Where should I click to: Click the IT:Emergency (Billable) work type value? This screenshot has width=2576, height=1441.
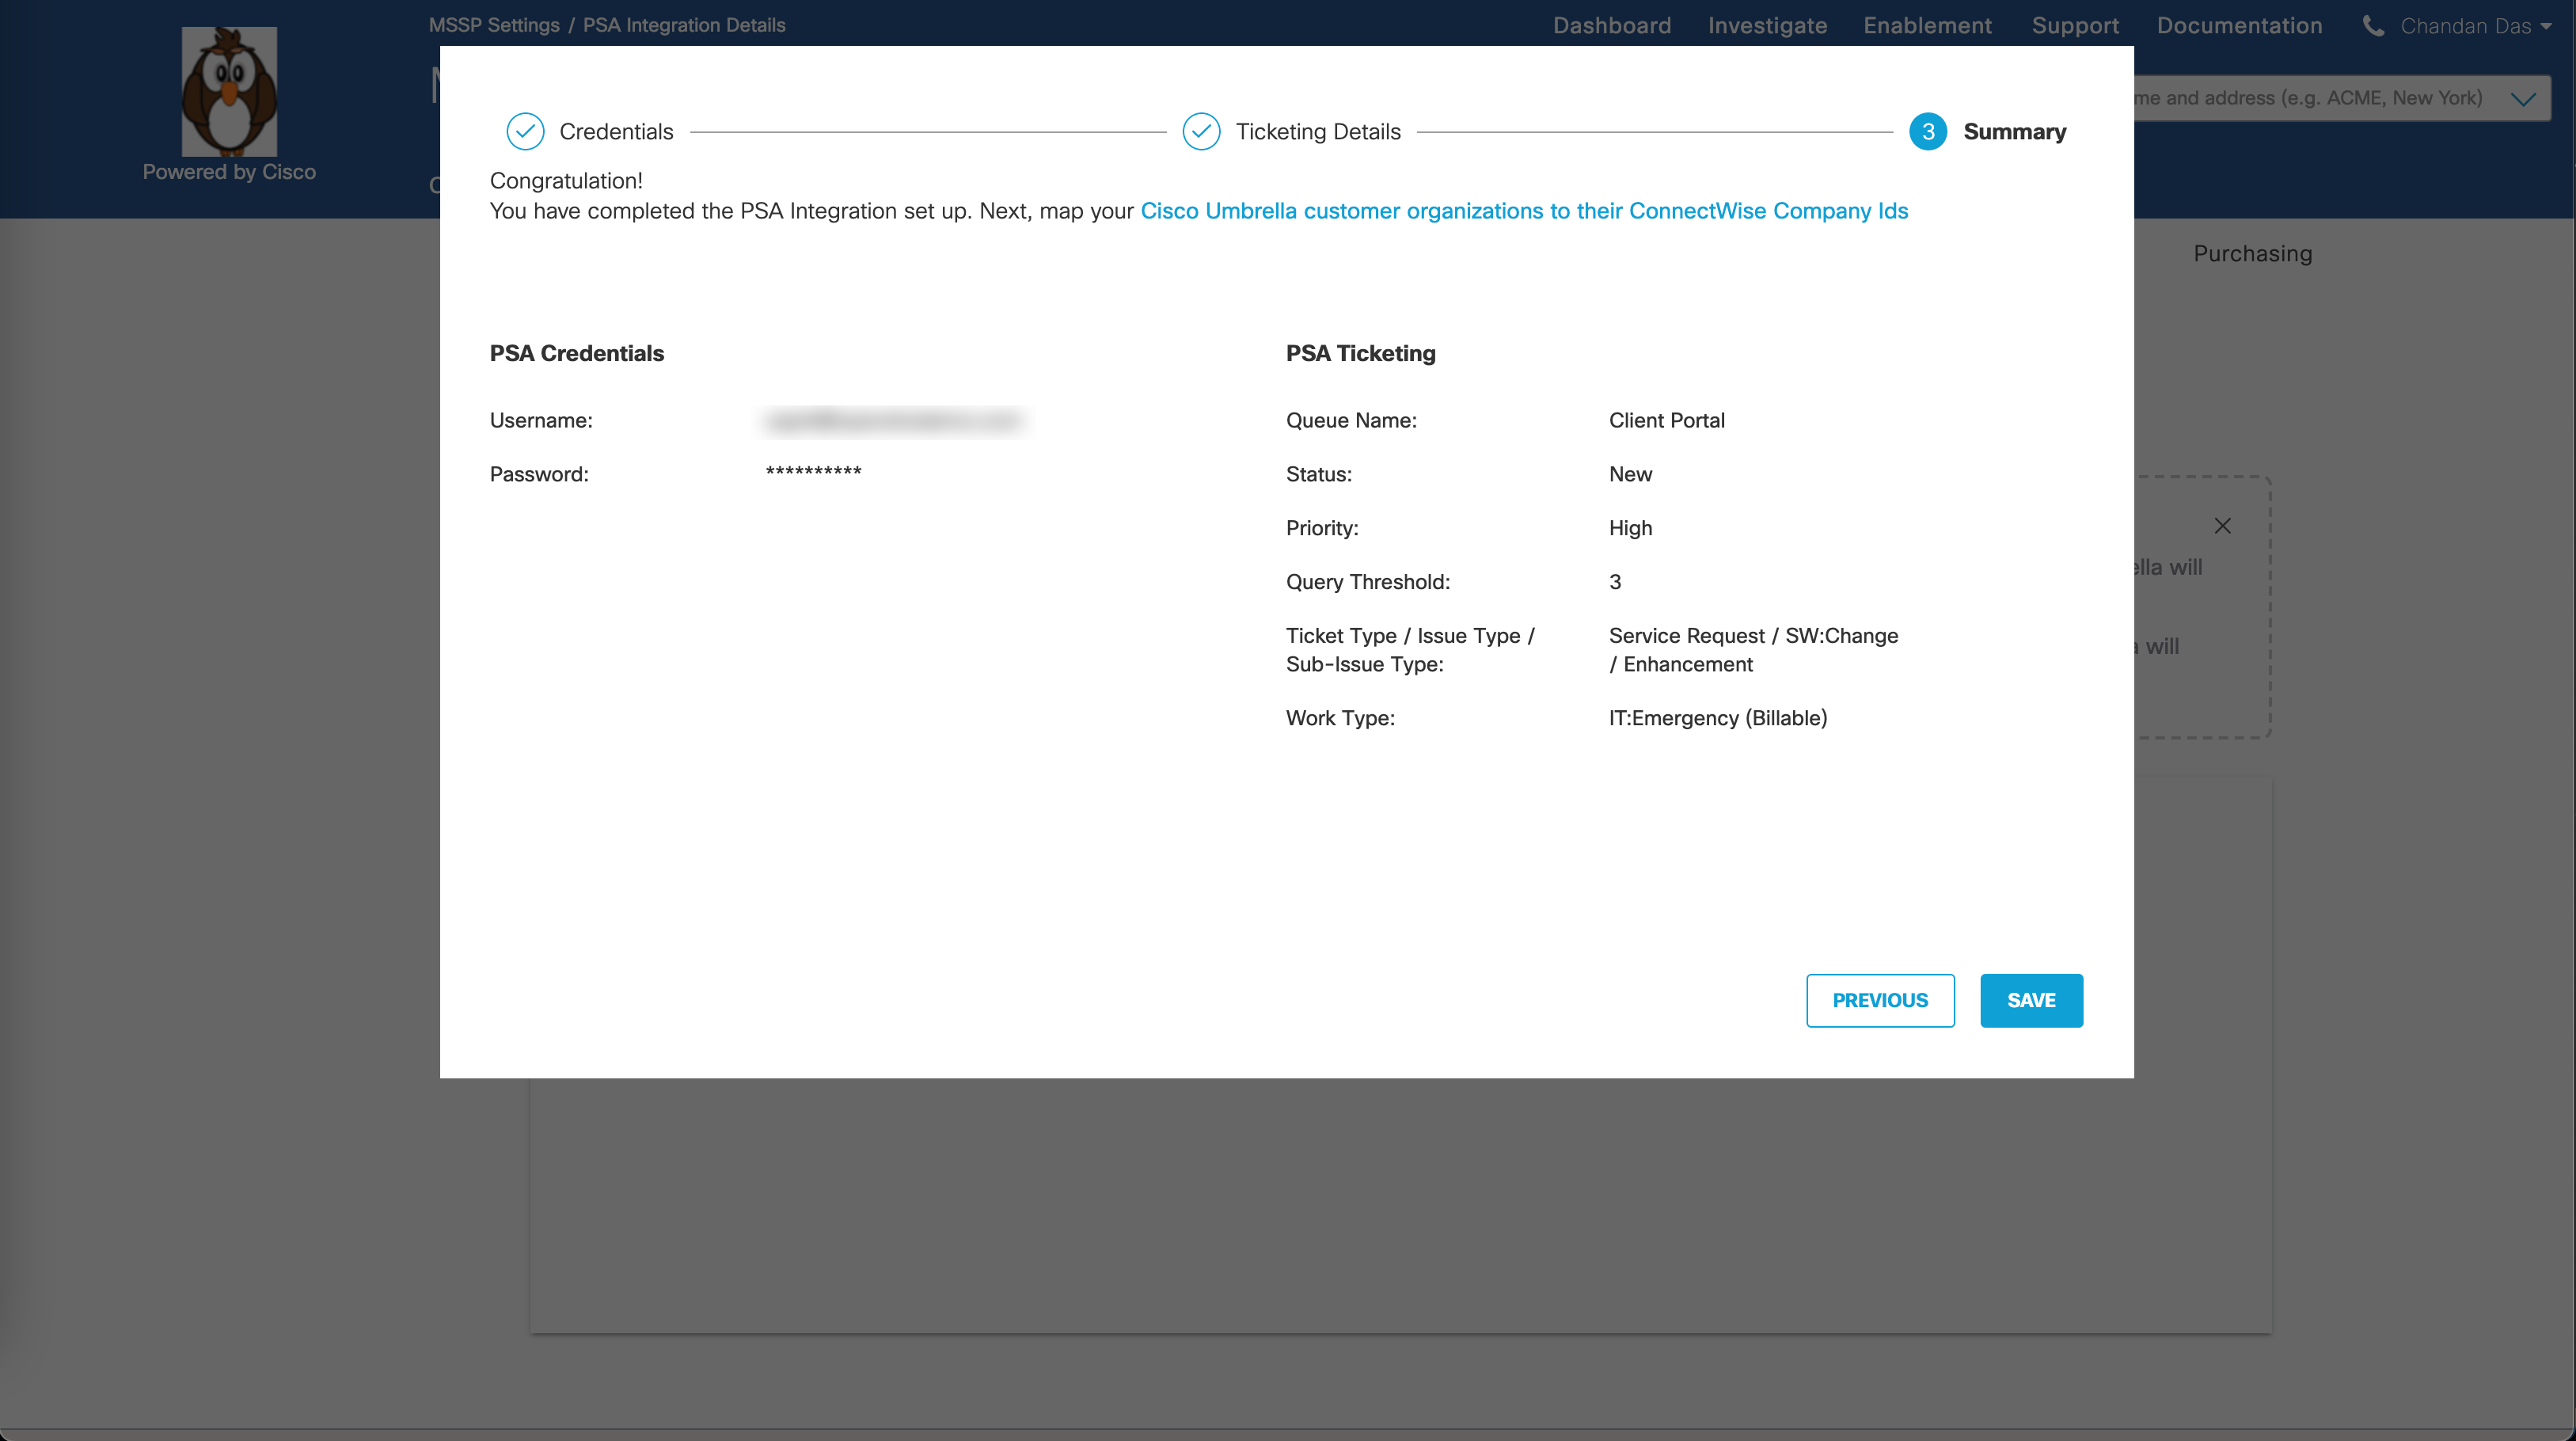1717,718
